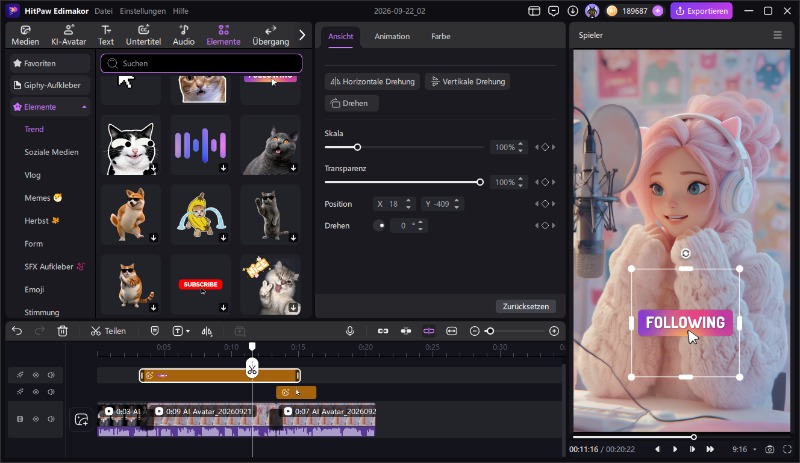The width and height of the screenshot is (800, 463).
Task: Delete selected clip with trash icon
Action: click(x=62, y=331)
